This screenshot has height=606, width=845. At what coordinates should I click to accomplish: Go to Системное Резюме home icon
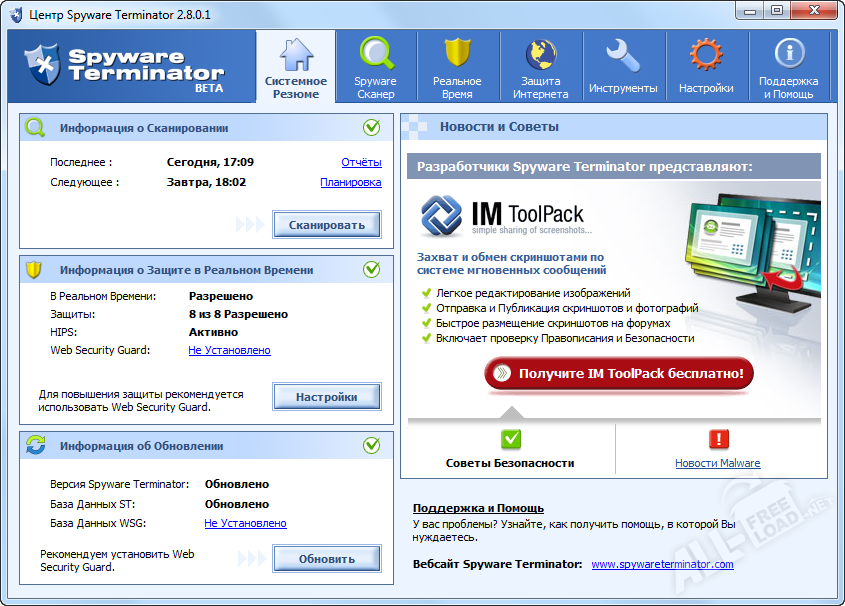point(295,54)
